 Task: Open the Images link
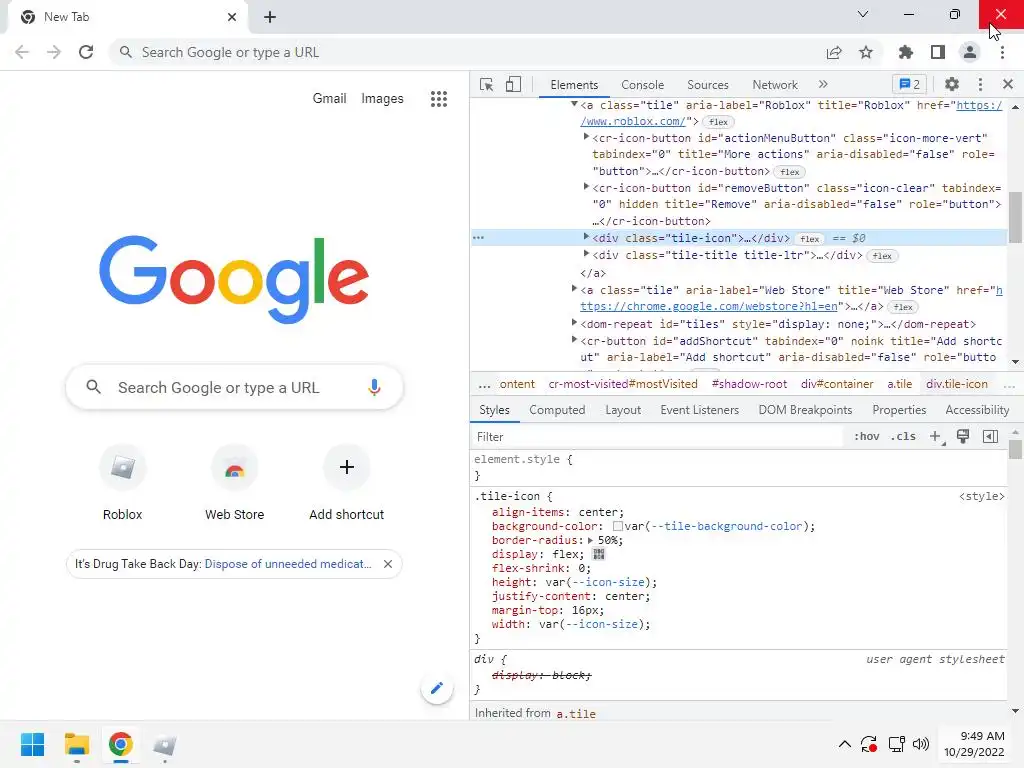click(x=383, y=99)
